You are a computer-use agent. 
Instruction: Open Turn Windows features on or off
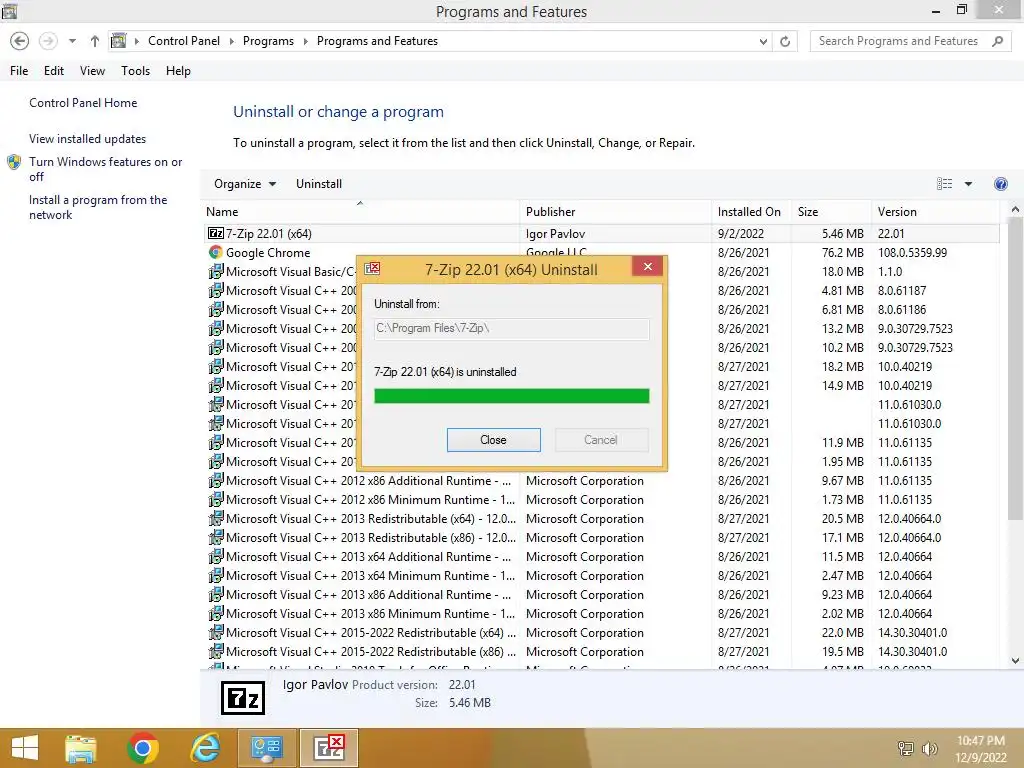pos(105,168)
